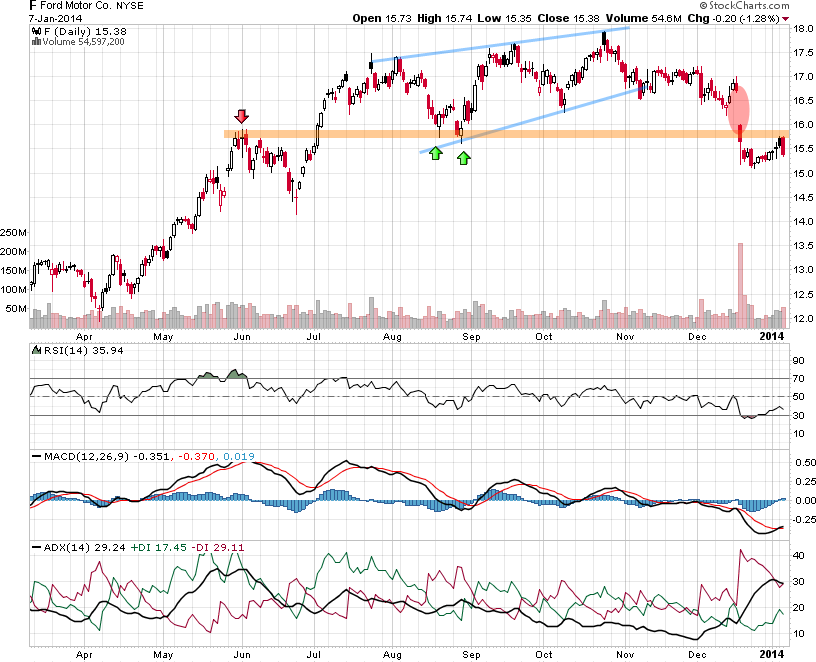Click the red ellipse highlighting December drop

click(x=738, y=109)
